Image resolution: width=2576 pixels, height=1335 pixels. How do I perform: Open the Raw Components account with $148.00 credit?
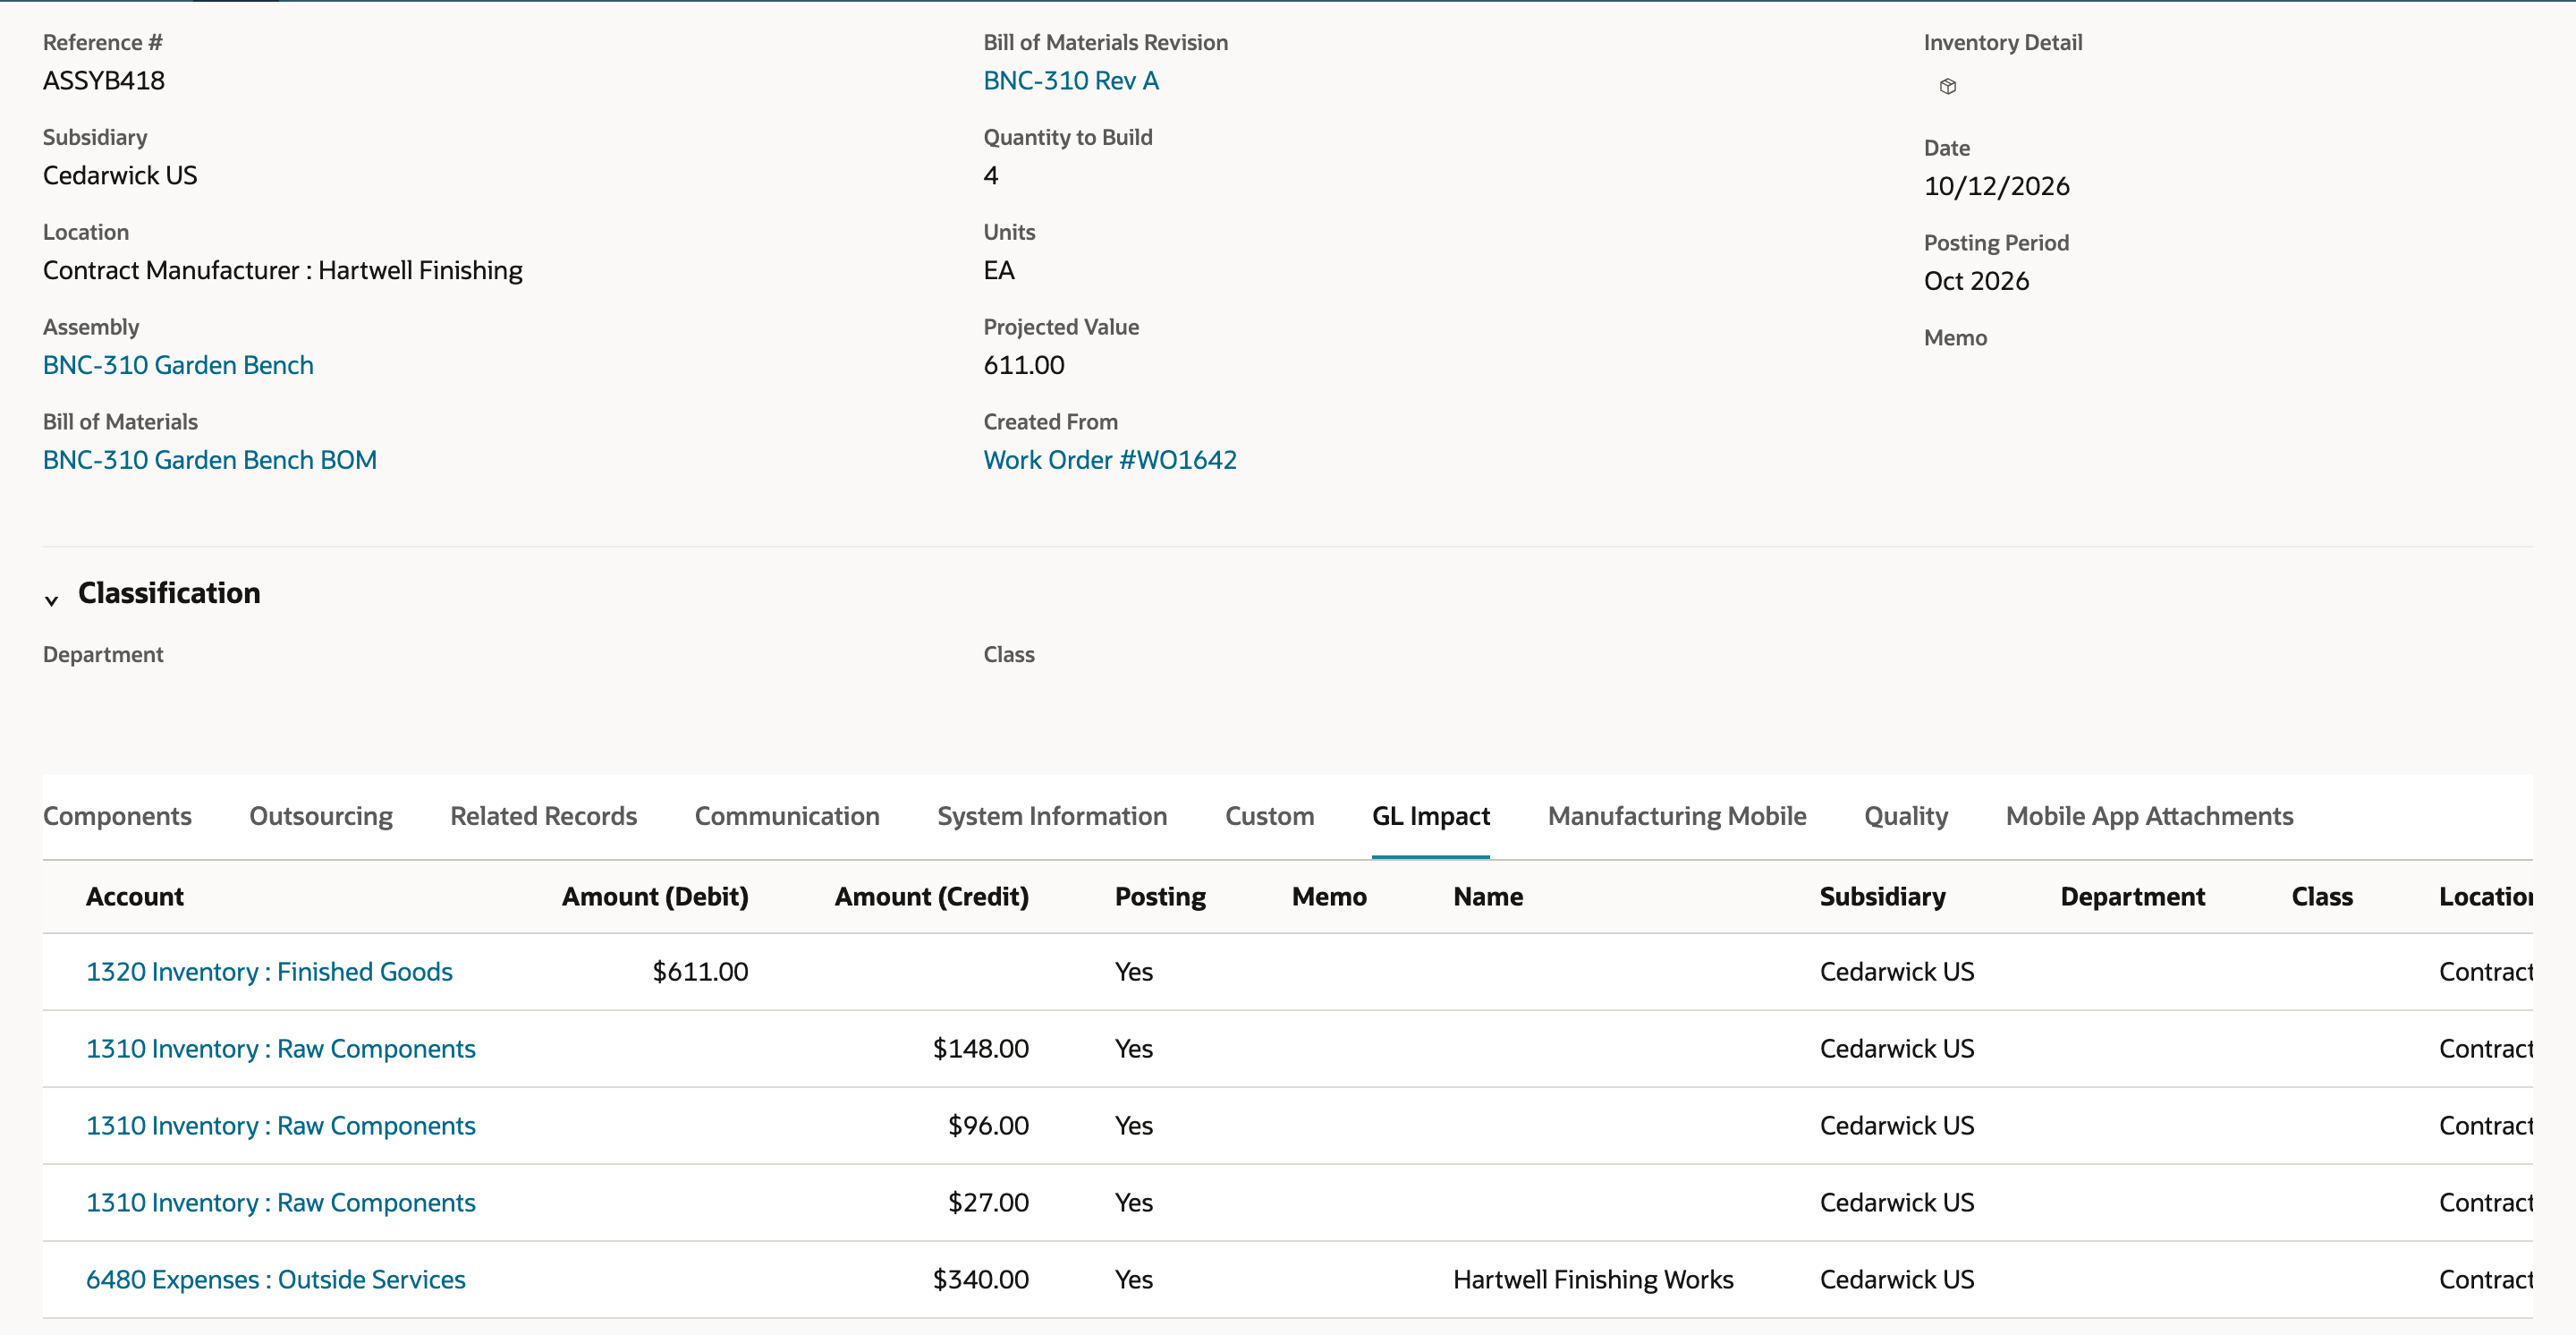pos(280,1048)
